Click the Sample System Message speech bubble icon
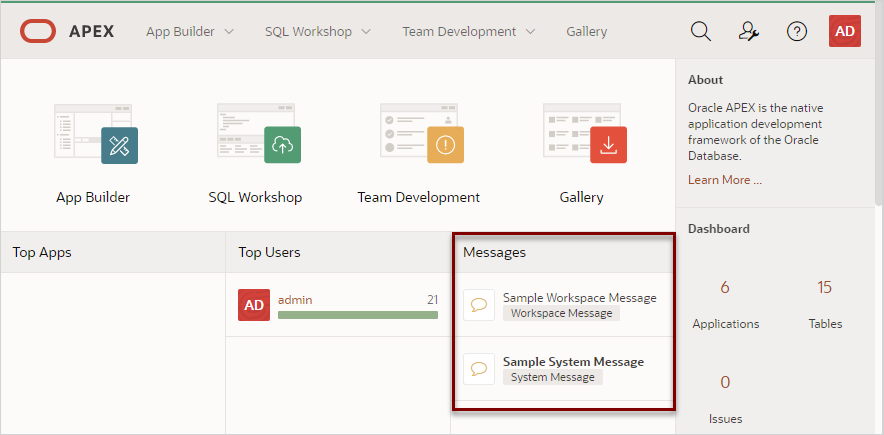The height and width of the screenshot is (435, 884). (479, 369)
